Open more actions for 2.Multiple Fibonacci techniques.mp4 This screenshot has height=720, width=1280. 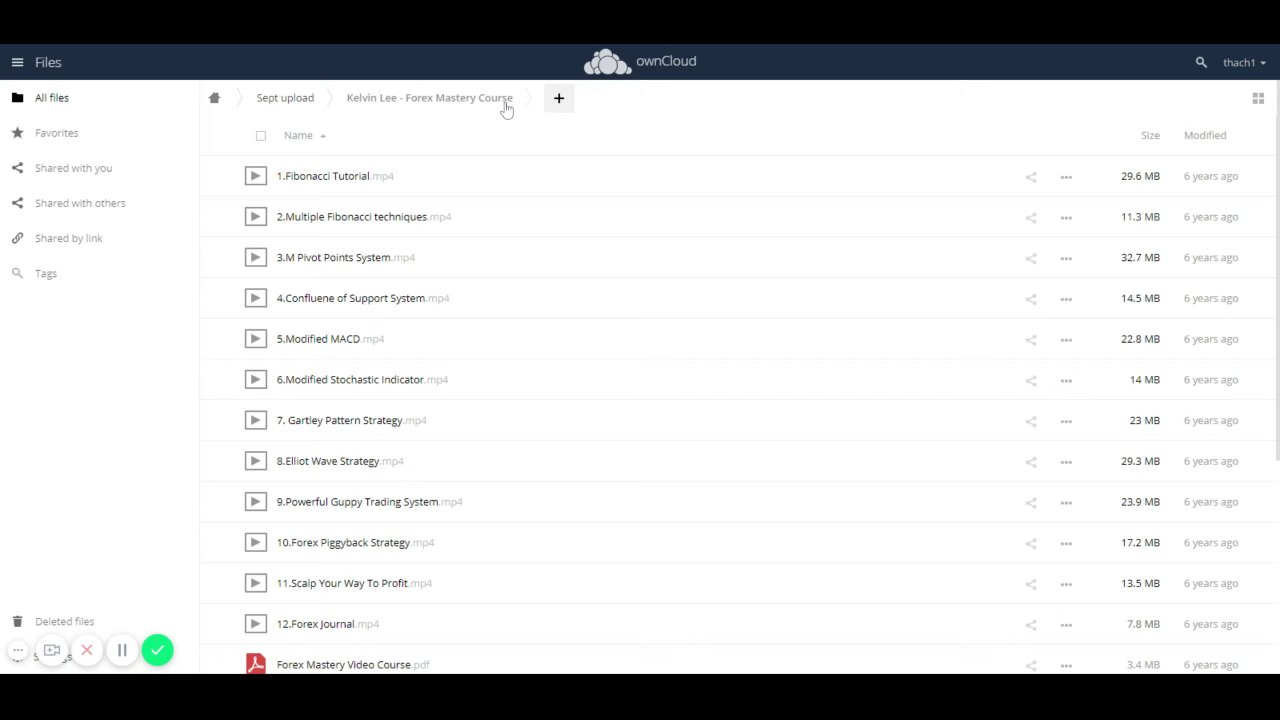tap(1066, 217)
